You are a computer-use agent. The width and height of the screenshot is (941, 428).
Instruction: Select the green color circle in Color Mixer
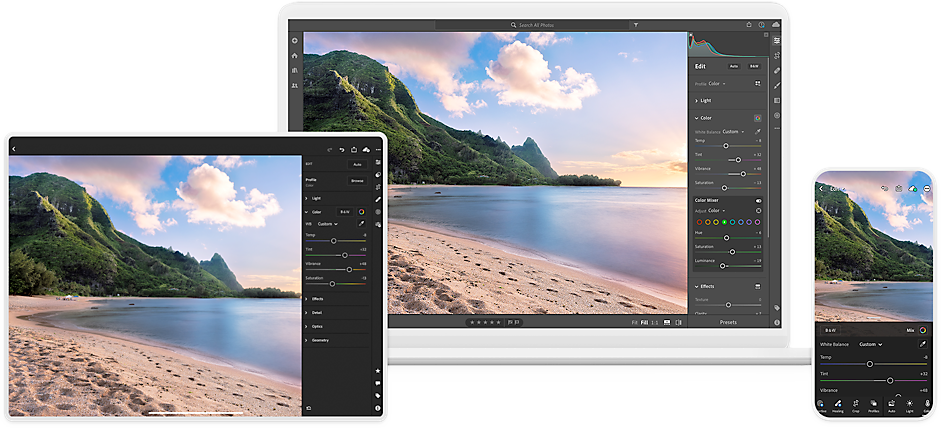pos(724,222)
